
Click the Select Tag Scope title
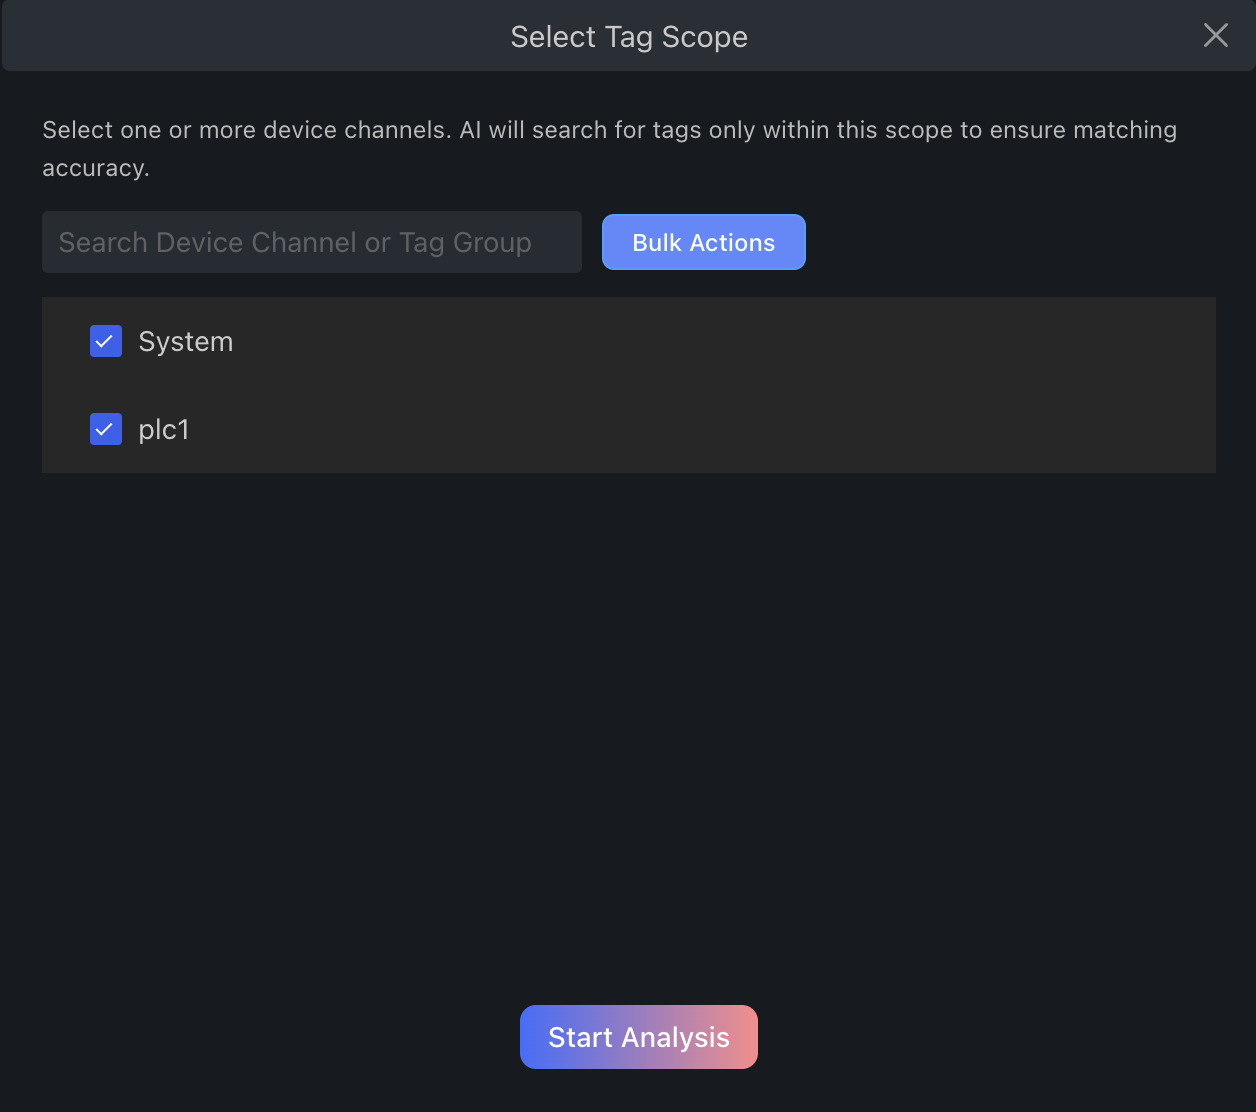click(629, 36)
